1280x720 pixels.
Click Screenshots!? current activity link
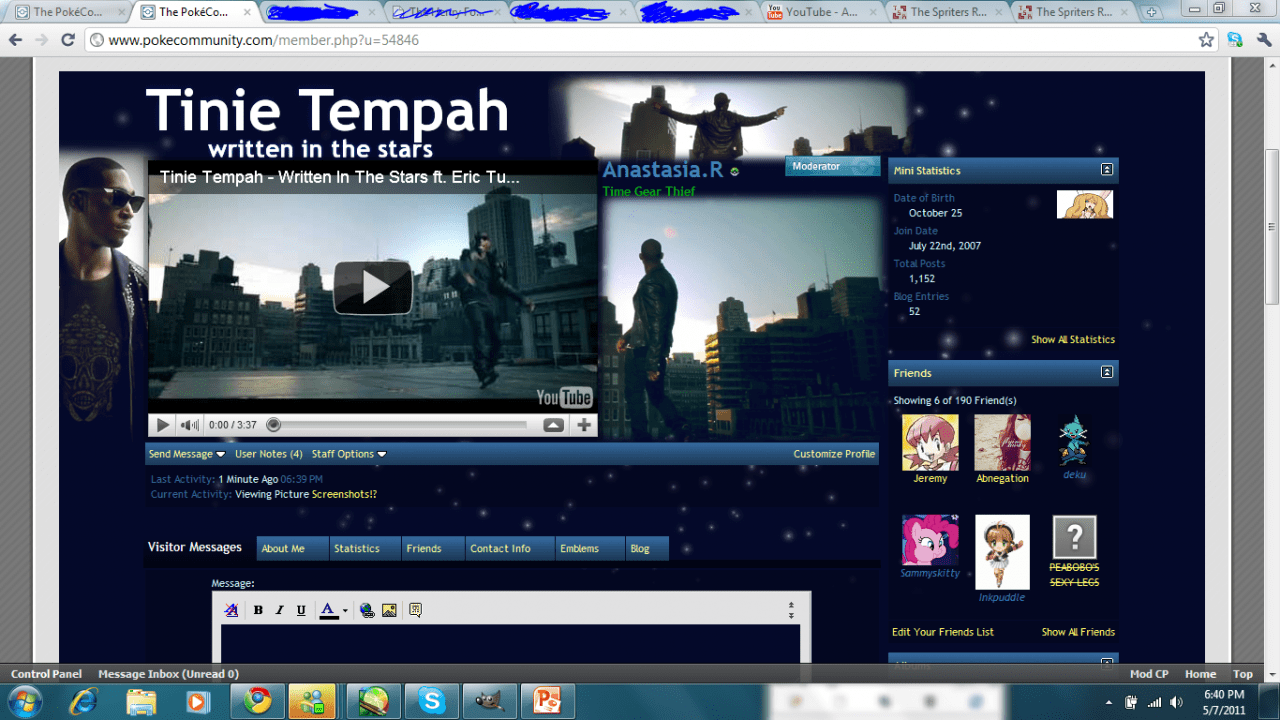344,494
